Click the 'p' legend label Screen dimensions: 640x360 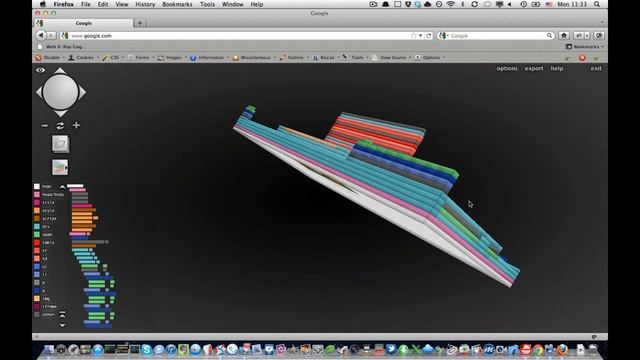(44, 282)
